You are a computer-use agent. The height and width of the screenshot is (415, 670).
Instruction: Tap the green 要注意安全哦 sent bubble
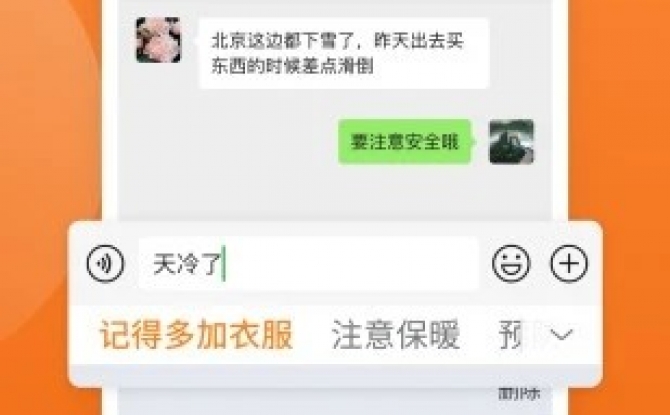click(405, 142)
